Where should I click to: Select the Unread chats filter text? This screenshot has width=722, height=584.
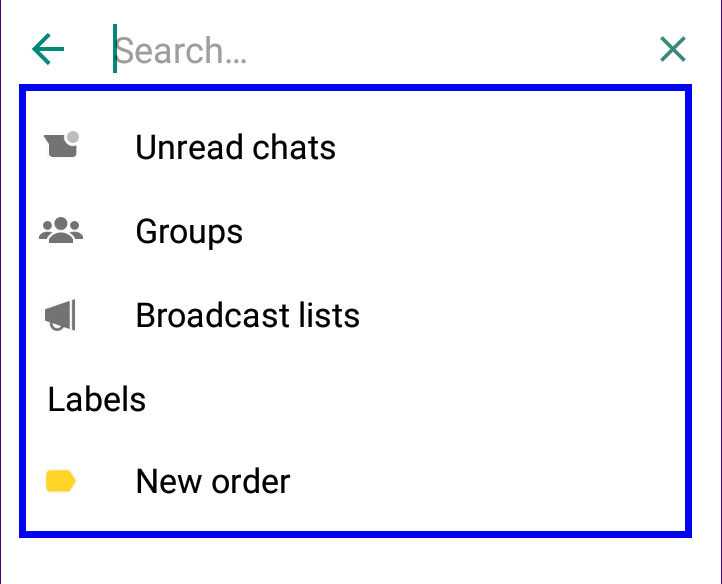click(236, 147)
